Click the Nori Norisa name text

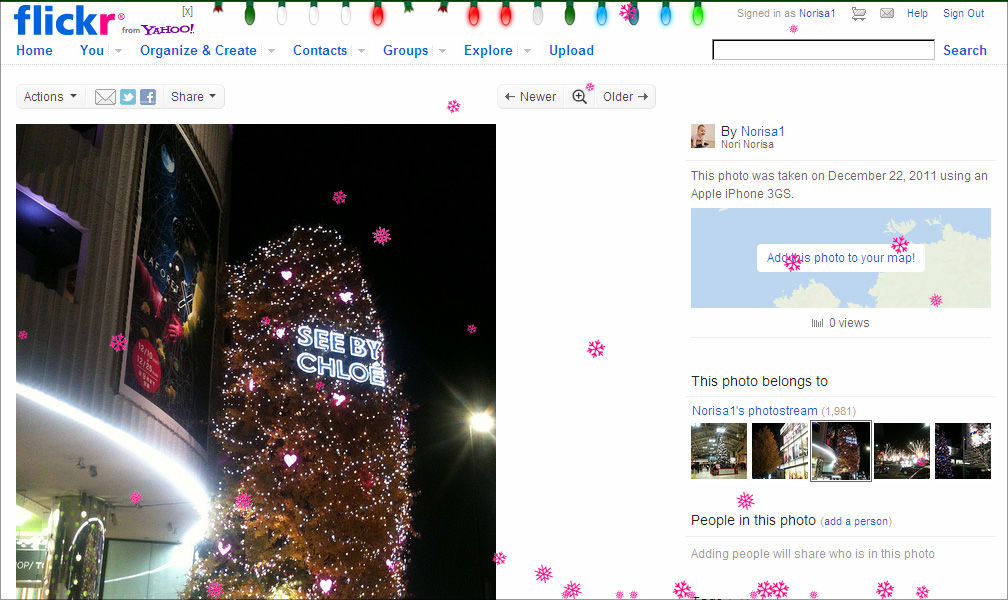point(747,145)
